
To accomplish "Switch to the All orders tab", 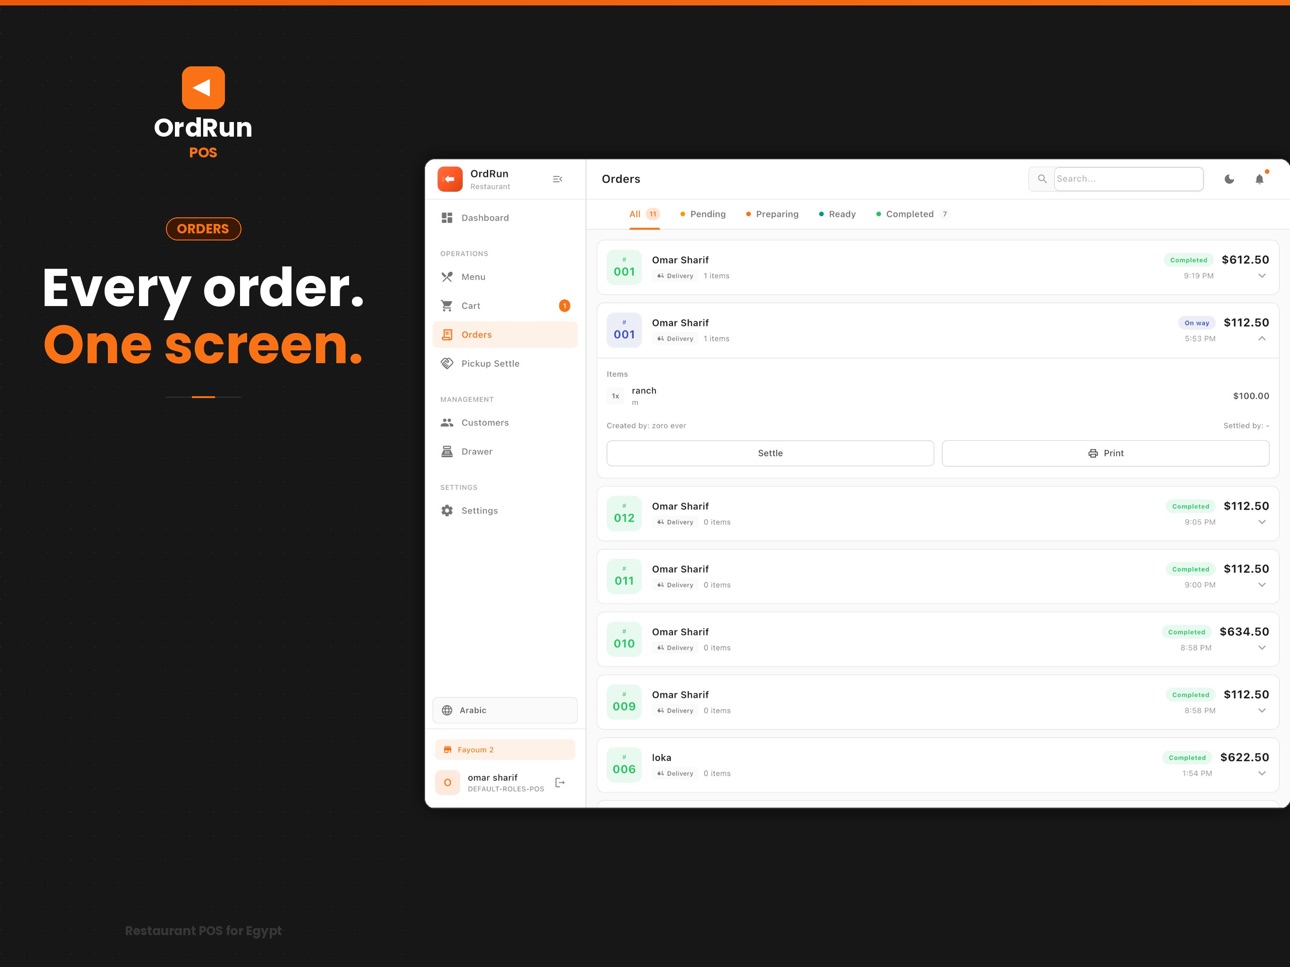I will [644, 215].
